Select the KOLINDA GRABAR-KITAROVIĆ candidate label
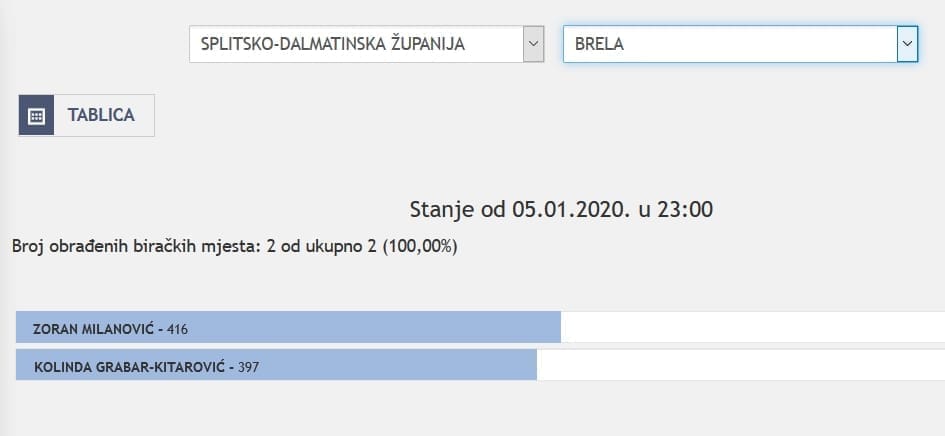The width and height of the screenshot is (945, 436). pyautogui.click(x=131, y=367)
